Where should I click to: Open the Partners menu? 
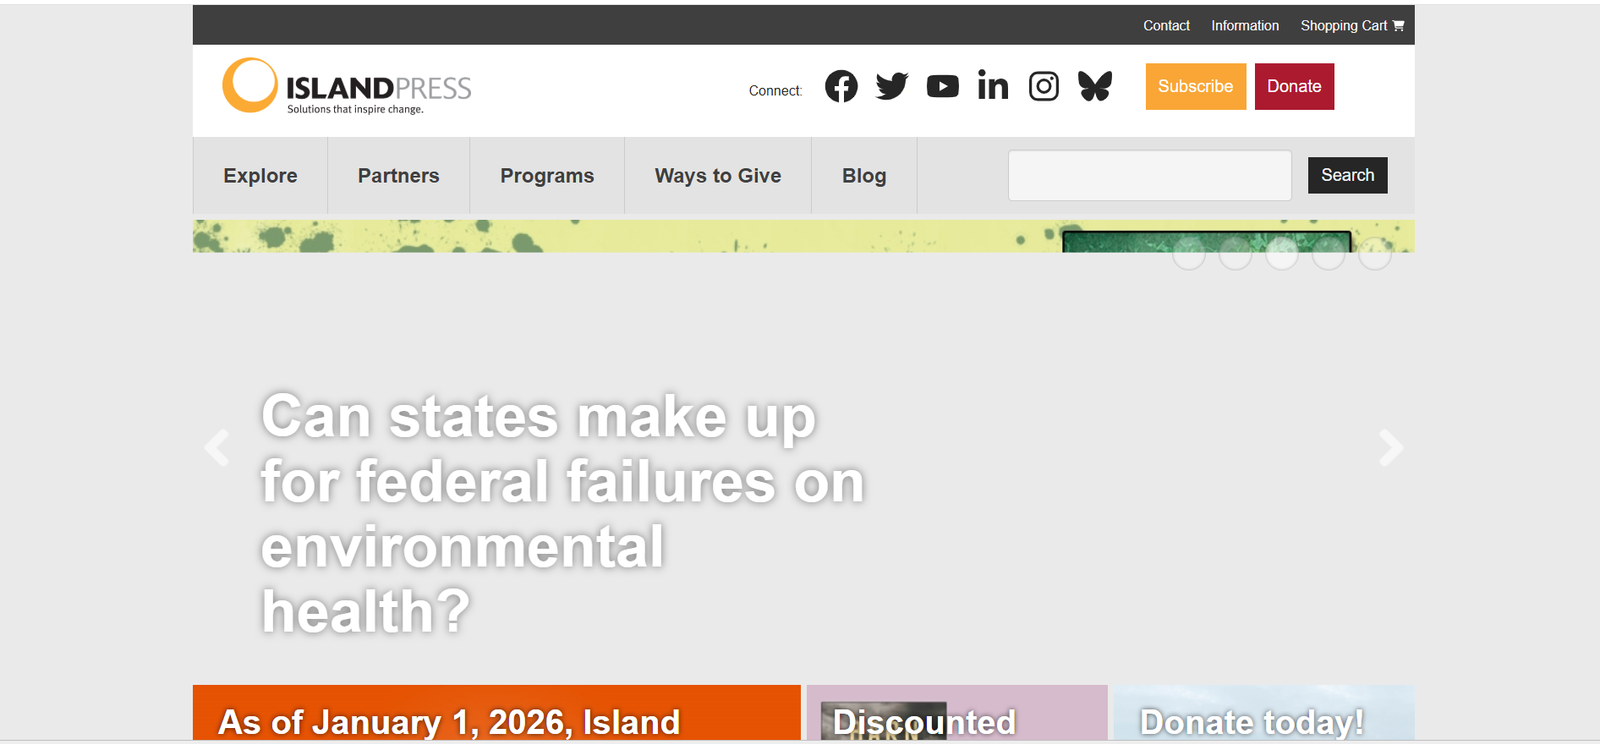click(x=399, y=176)
